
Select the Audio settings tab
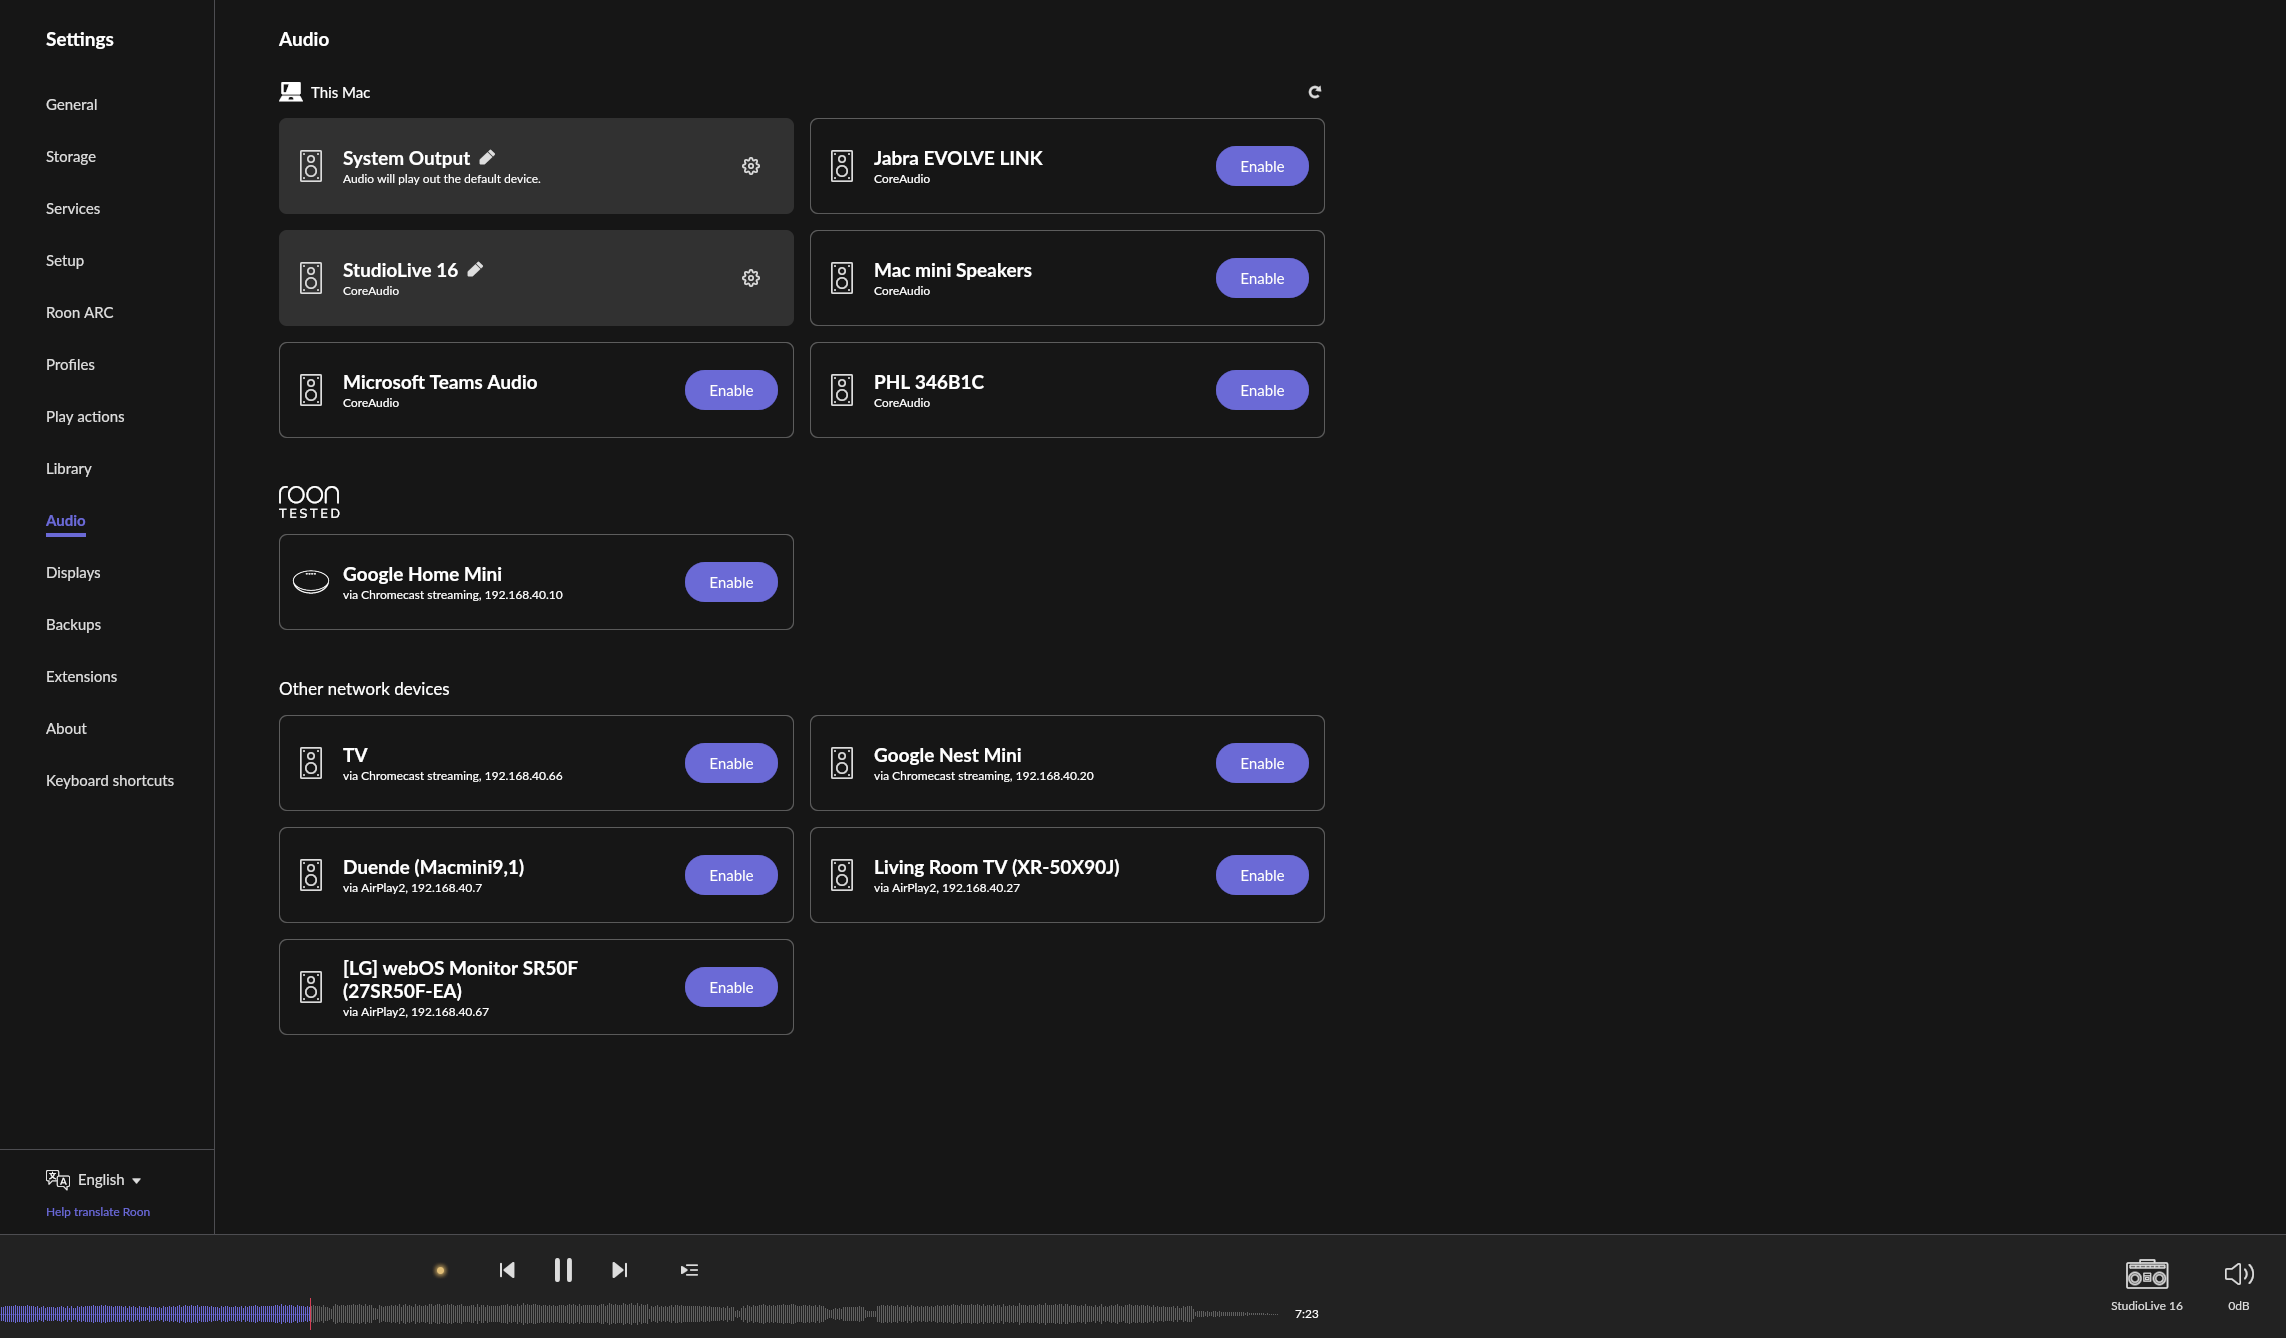pos(66,521)
